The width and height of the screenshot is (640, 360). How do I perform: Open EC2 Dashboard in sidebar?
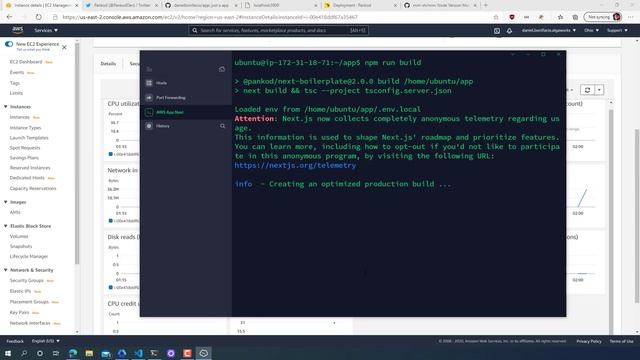point(26,62)
